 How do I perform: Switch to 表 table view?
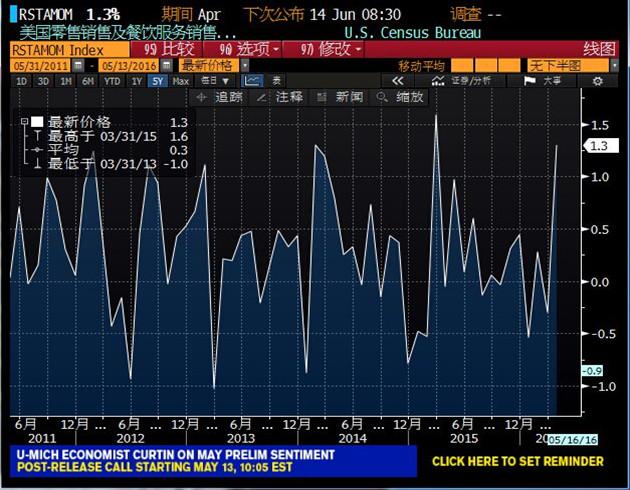(x=276, y=81)
